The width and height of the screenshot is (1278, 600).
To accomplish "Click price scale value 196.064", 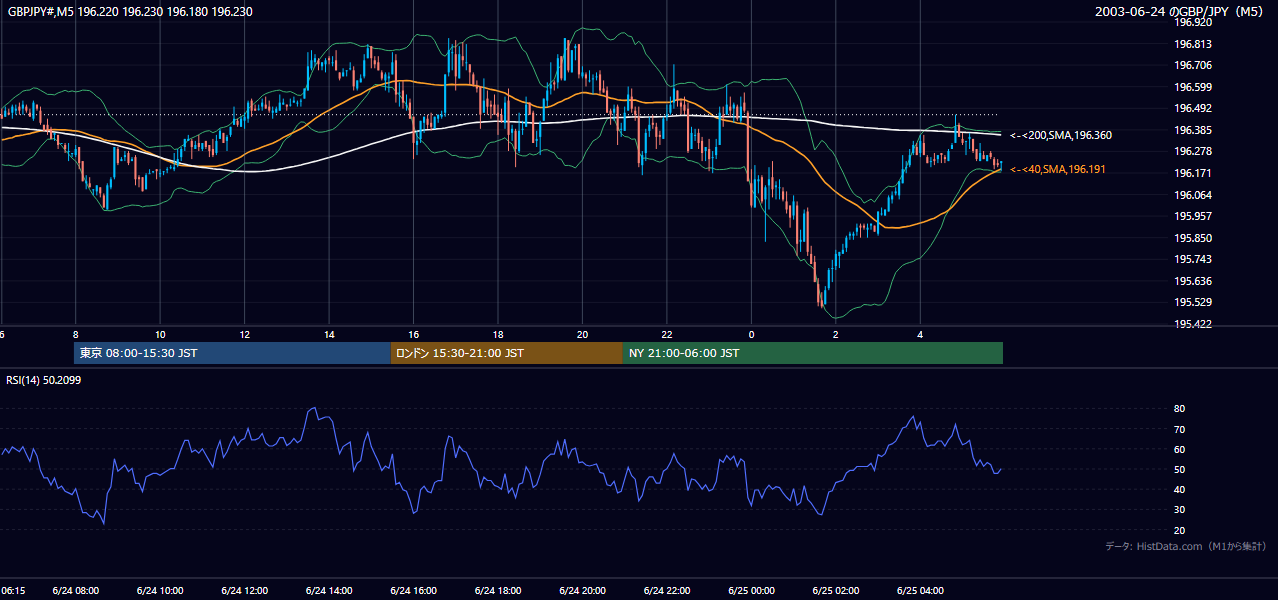I will (1193, 195).
